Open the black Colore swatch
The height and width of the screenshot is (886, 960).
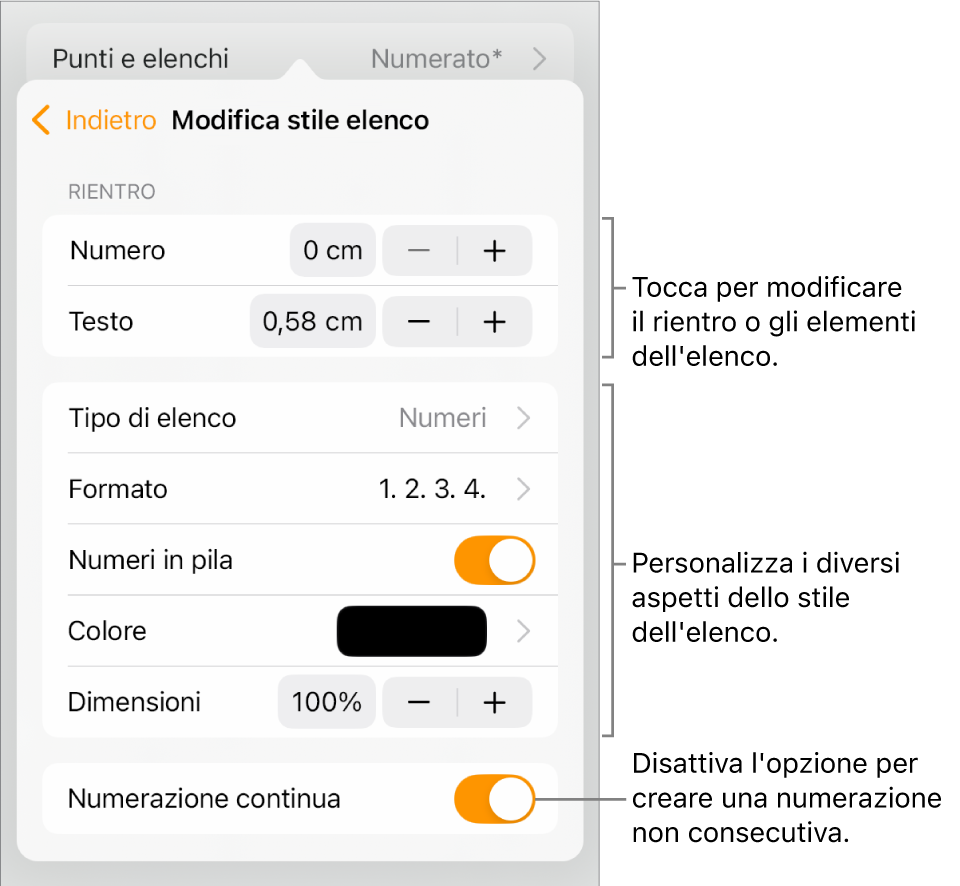pos(412,631)
